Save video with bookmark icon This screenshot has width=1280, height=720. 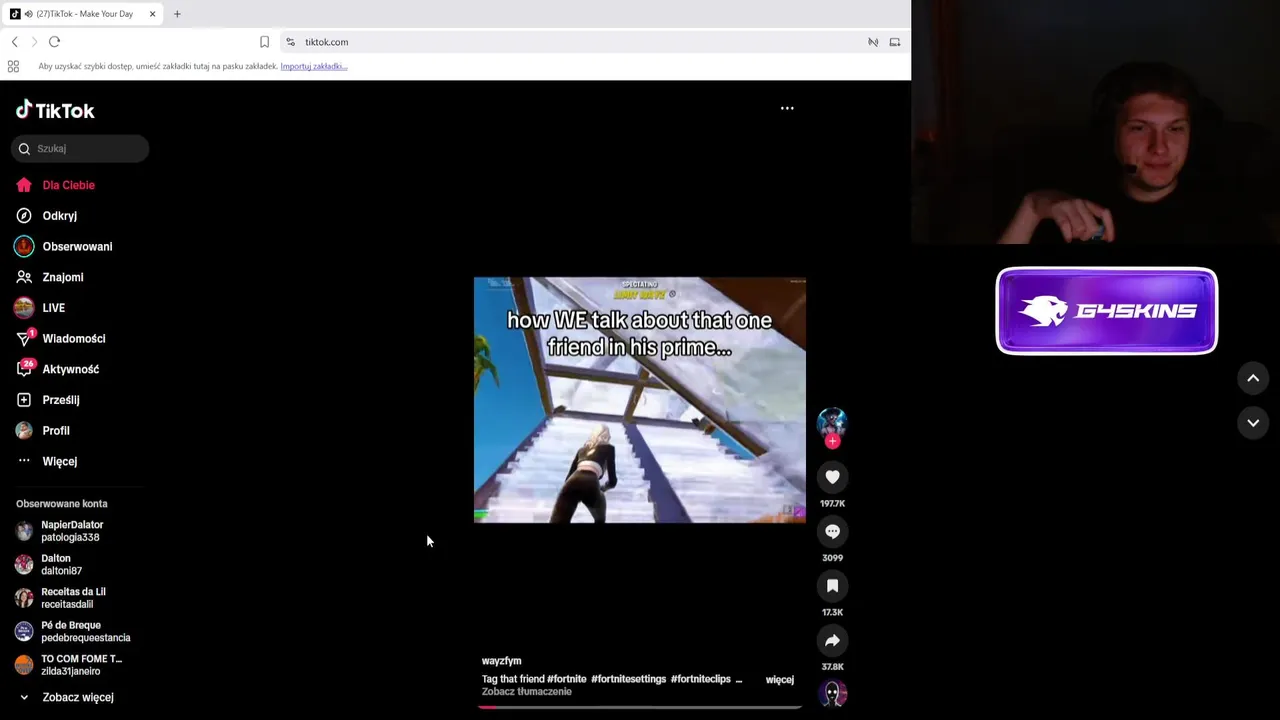click(832, 586)
